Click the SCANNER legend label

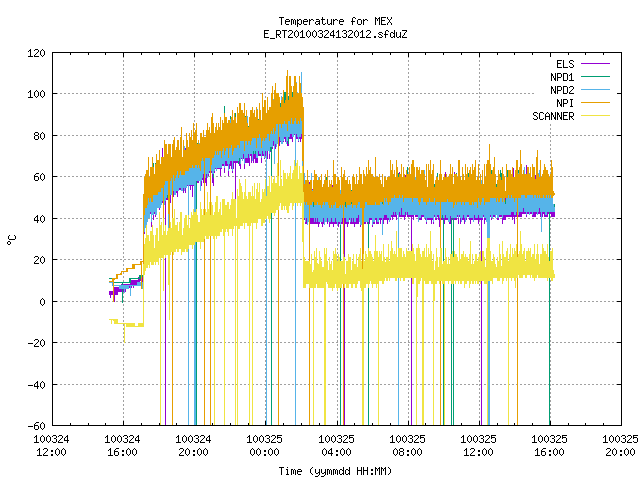coord(553,116)
